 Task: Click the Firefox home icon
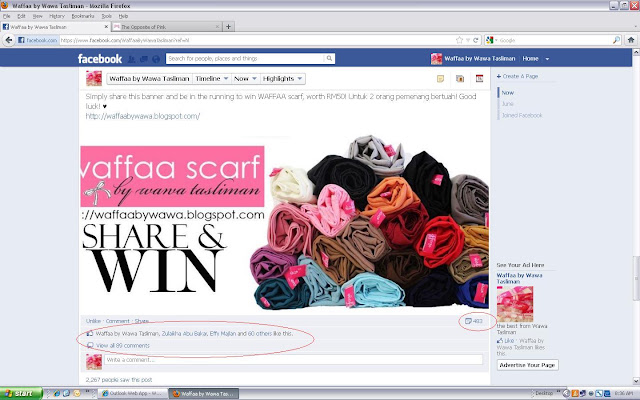(631, 40)
